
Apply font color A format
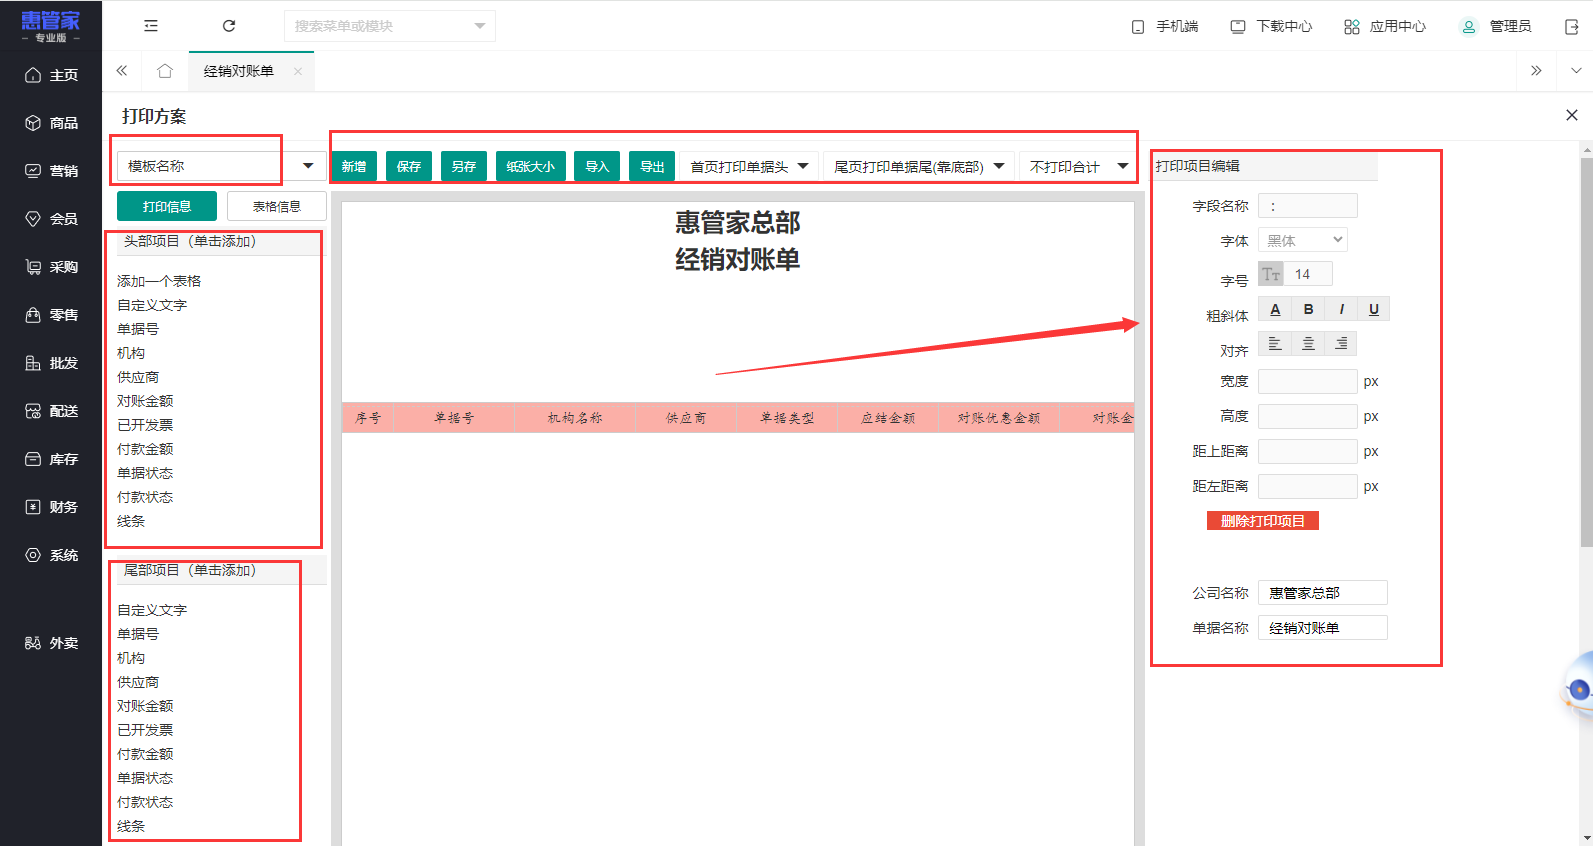(1275, 309)
